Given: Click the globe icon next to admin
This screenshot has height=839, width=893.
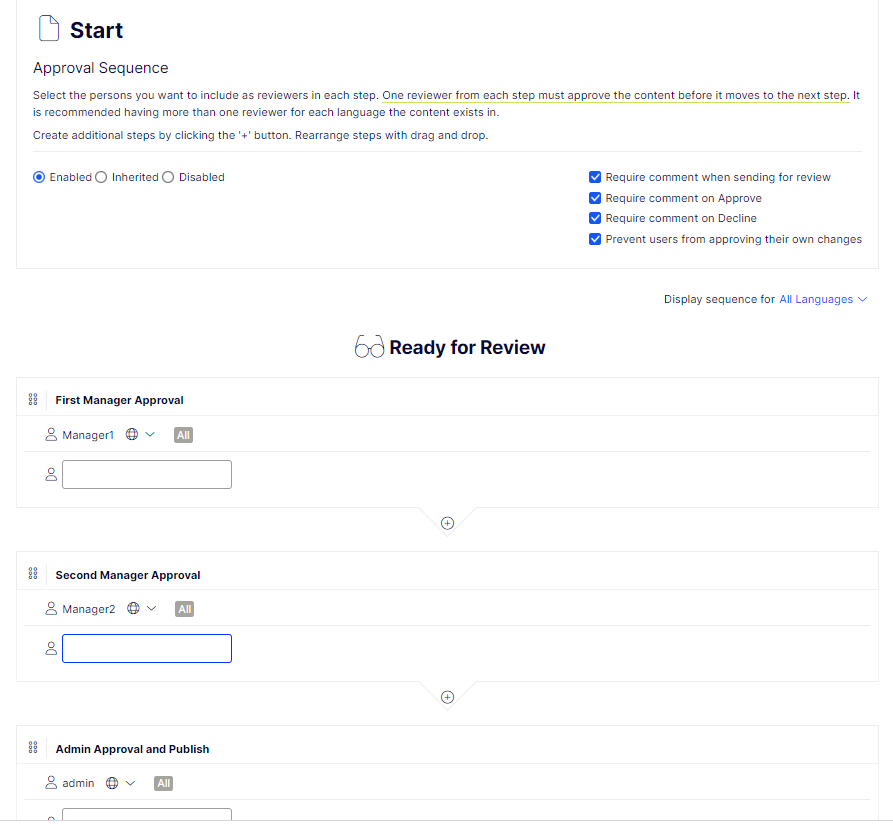Looking at the screenshot, I should (112, 783).
